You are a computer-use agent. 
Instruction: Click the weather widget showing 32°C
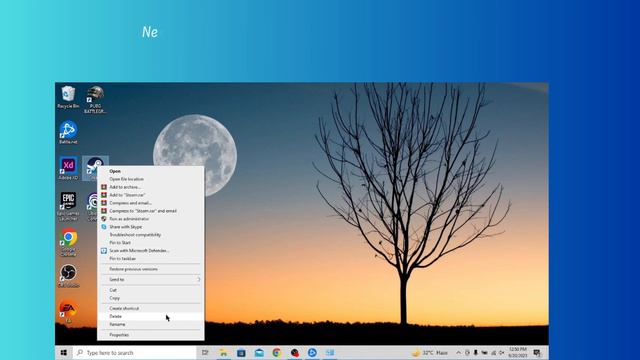[430, 353]
